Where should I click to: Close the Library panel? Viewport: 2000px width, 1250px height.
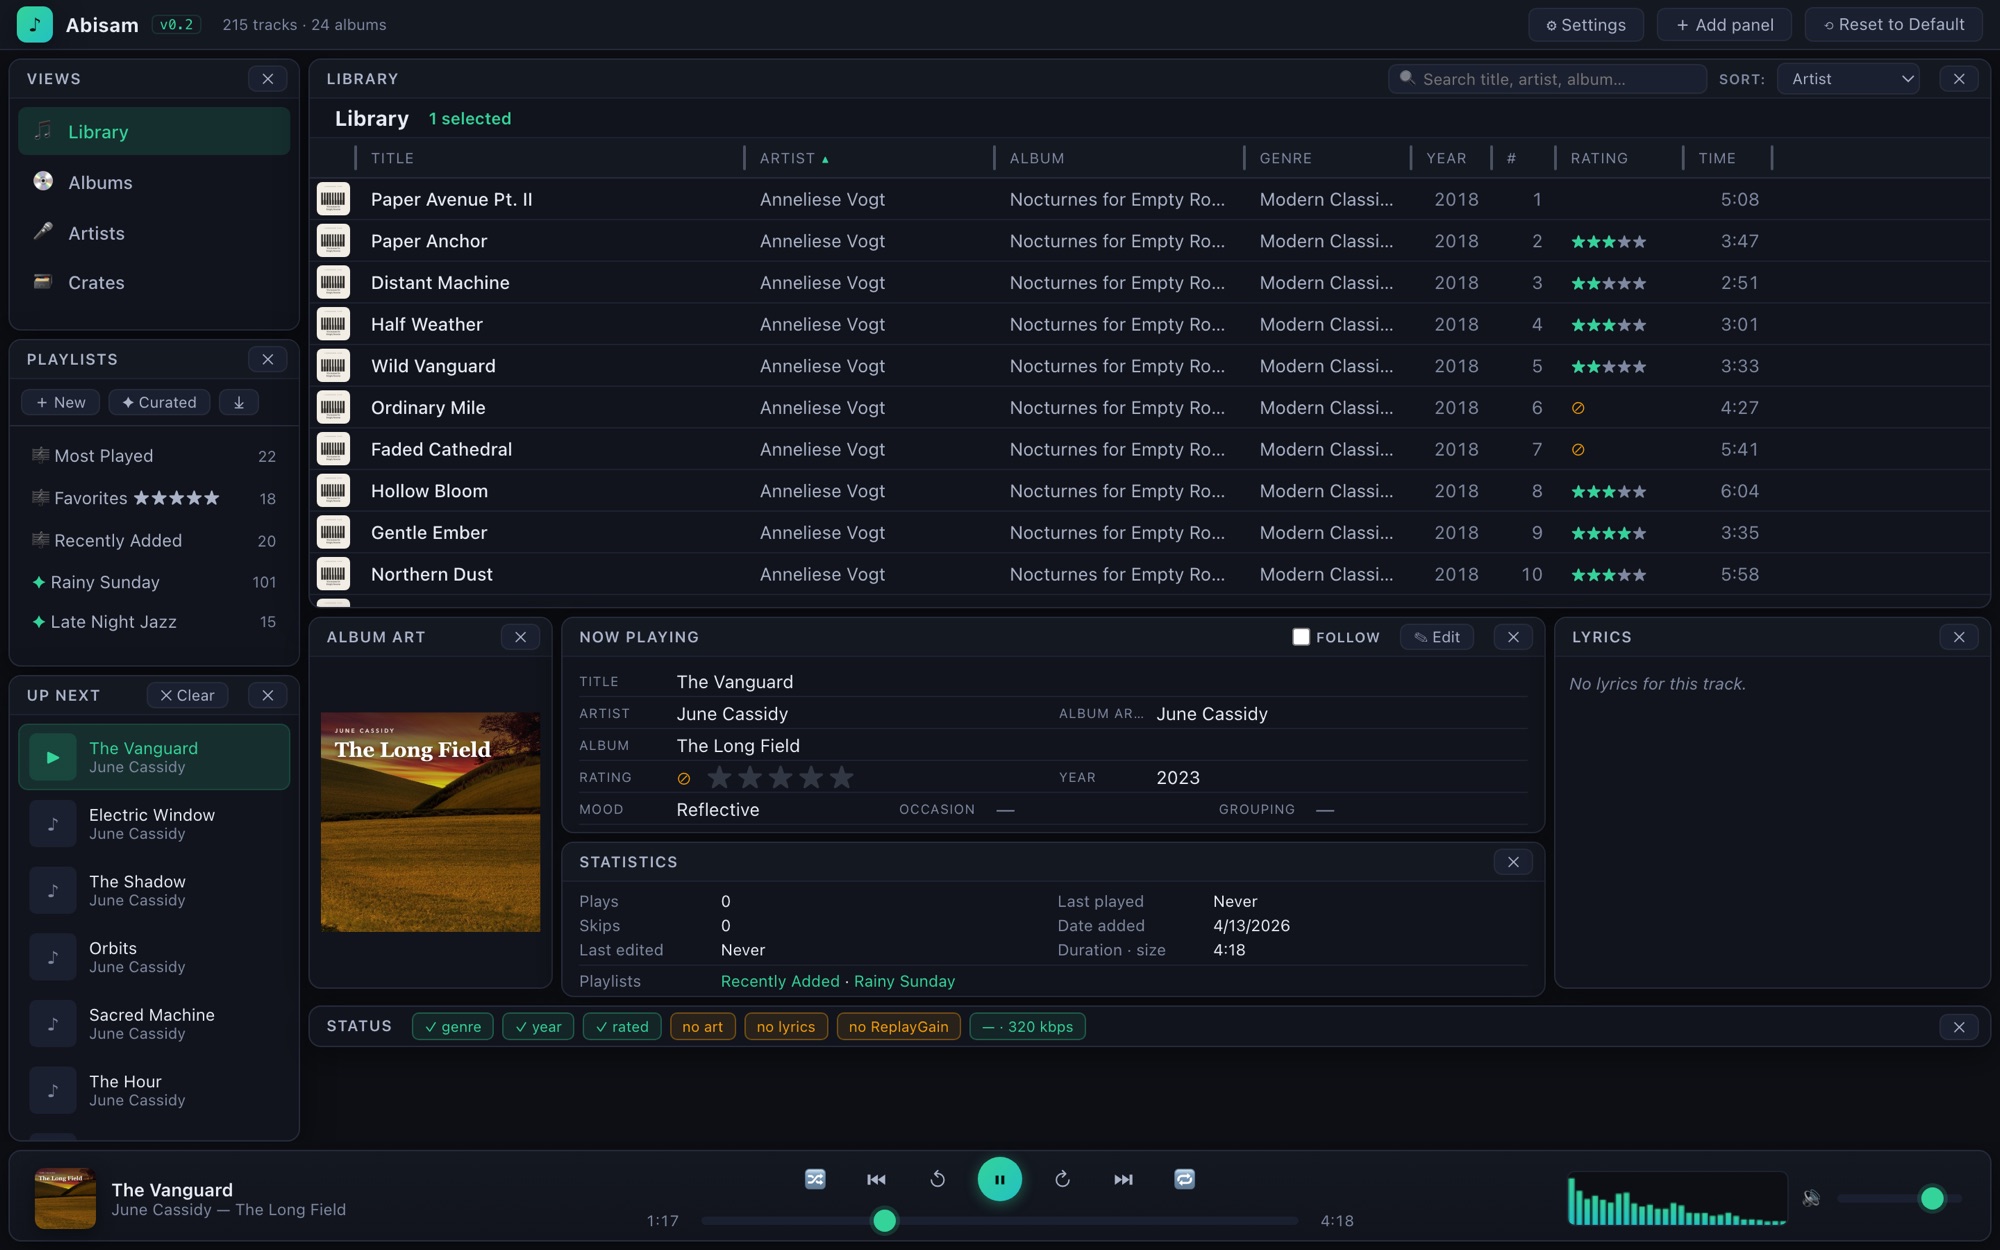(x=1959, y=78)
